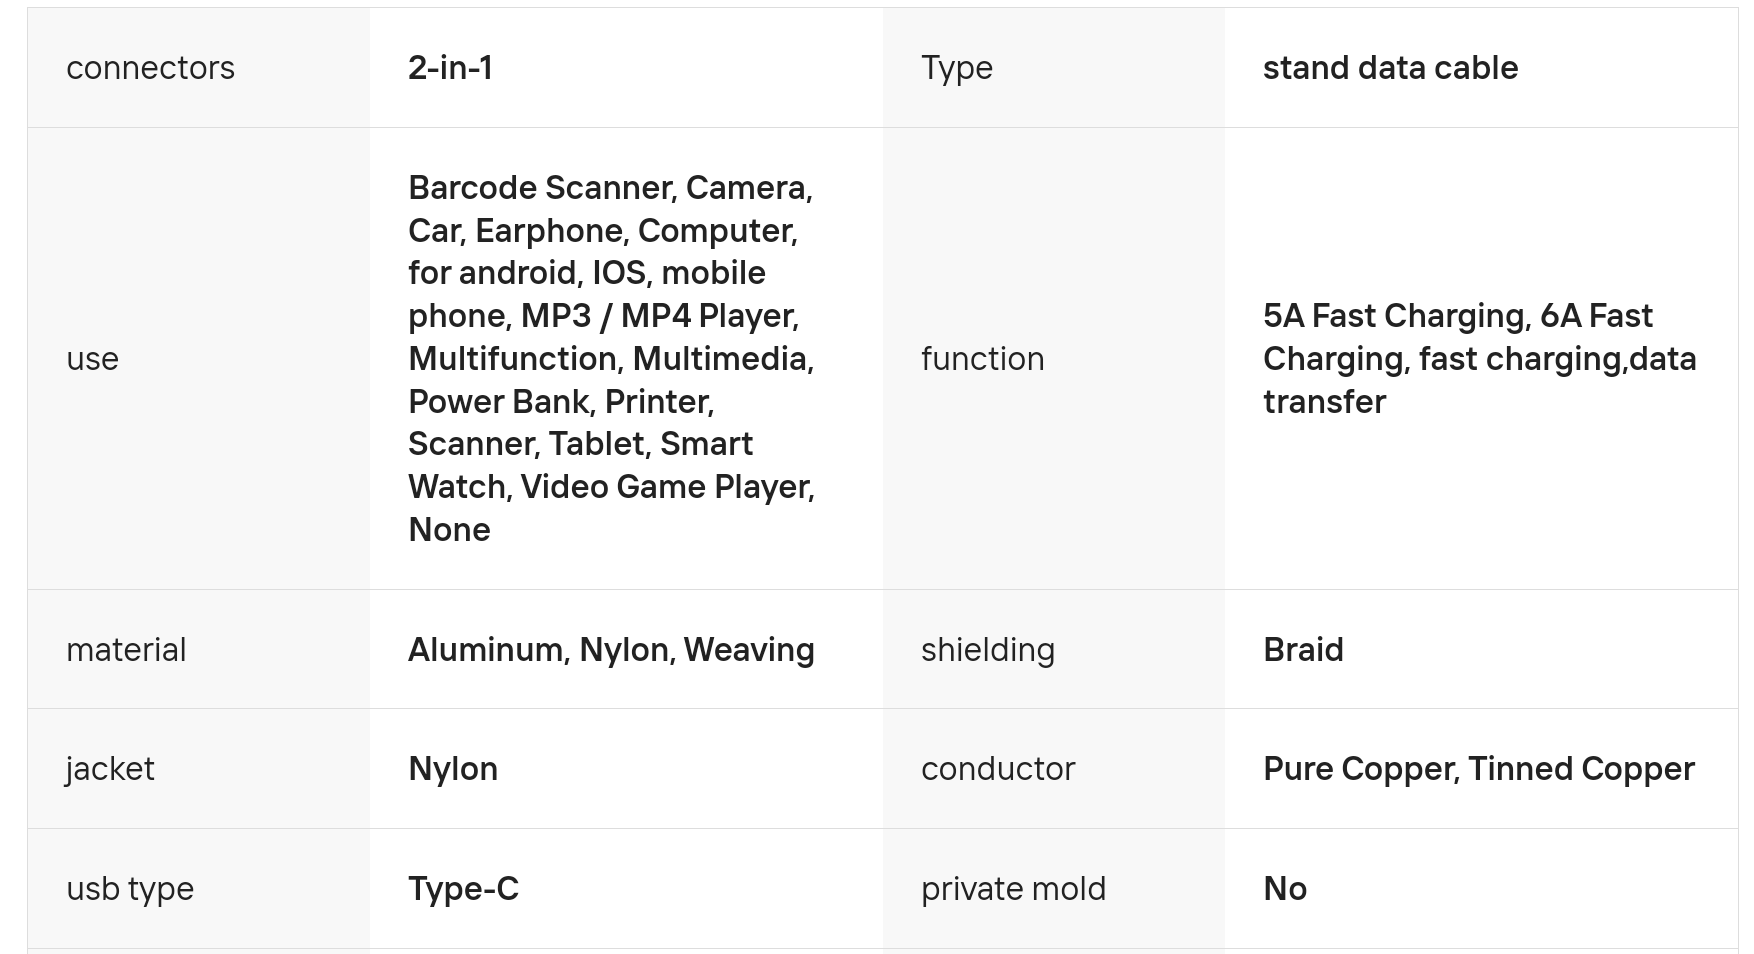Click the "connectors" attribute label

coord(150,68)
